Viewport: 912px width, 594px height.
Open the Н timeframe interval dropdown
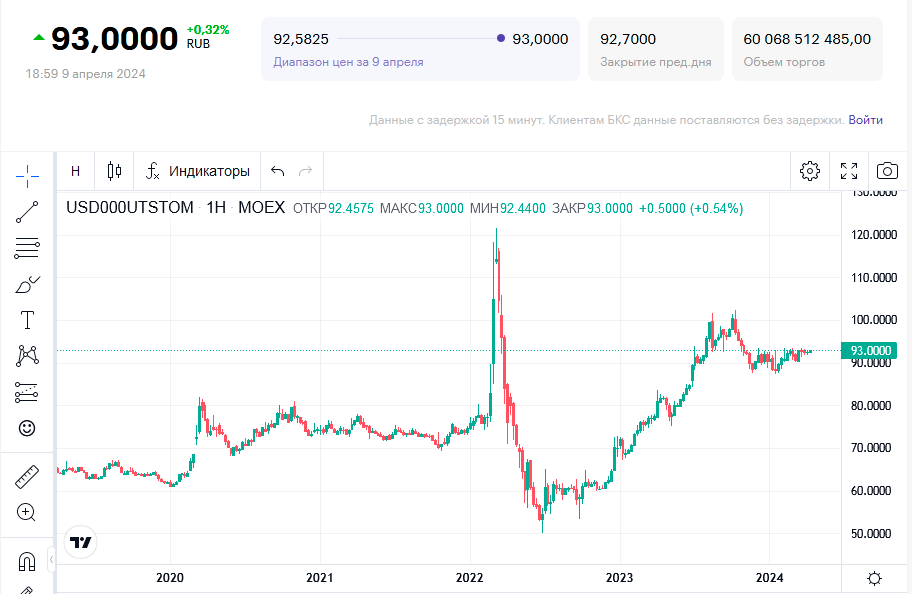coord(75,171)
